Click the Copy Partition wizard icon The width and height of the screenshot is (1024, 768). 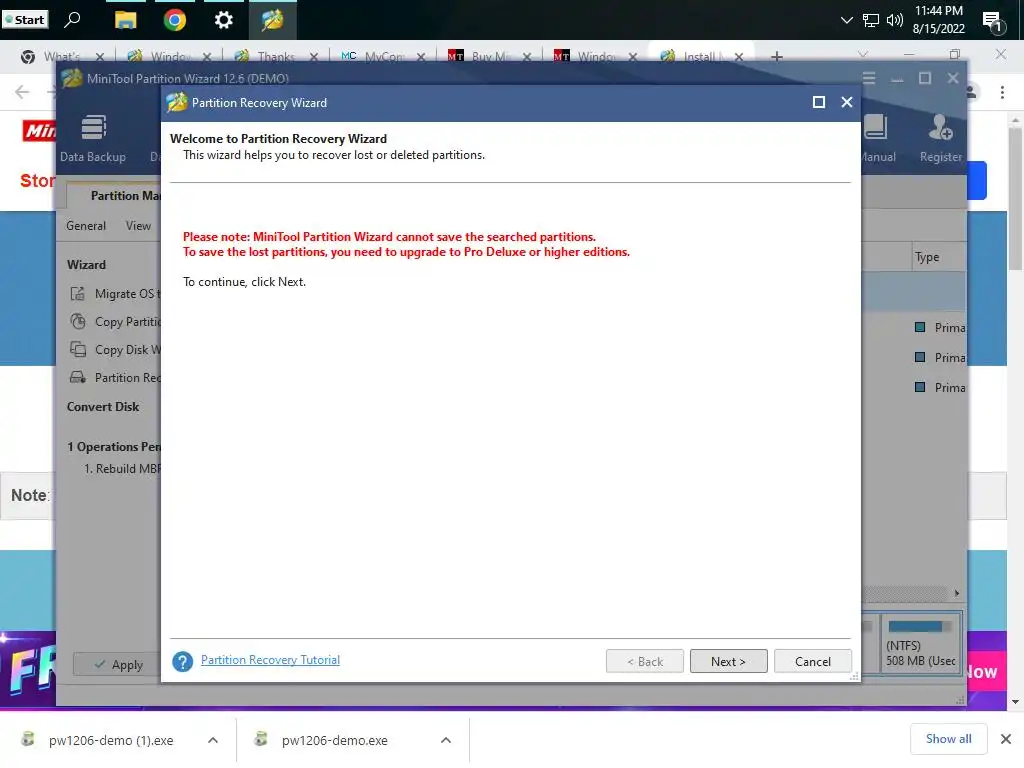tap(78, 321)
